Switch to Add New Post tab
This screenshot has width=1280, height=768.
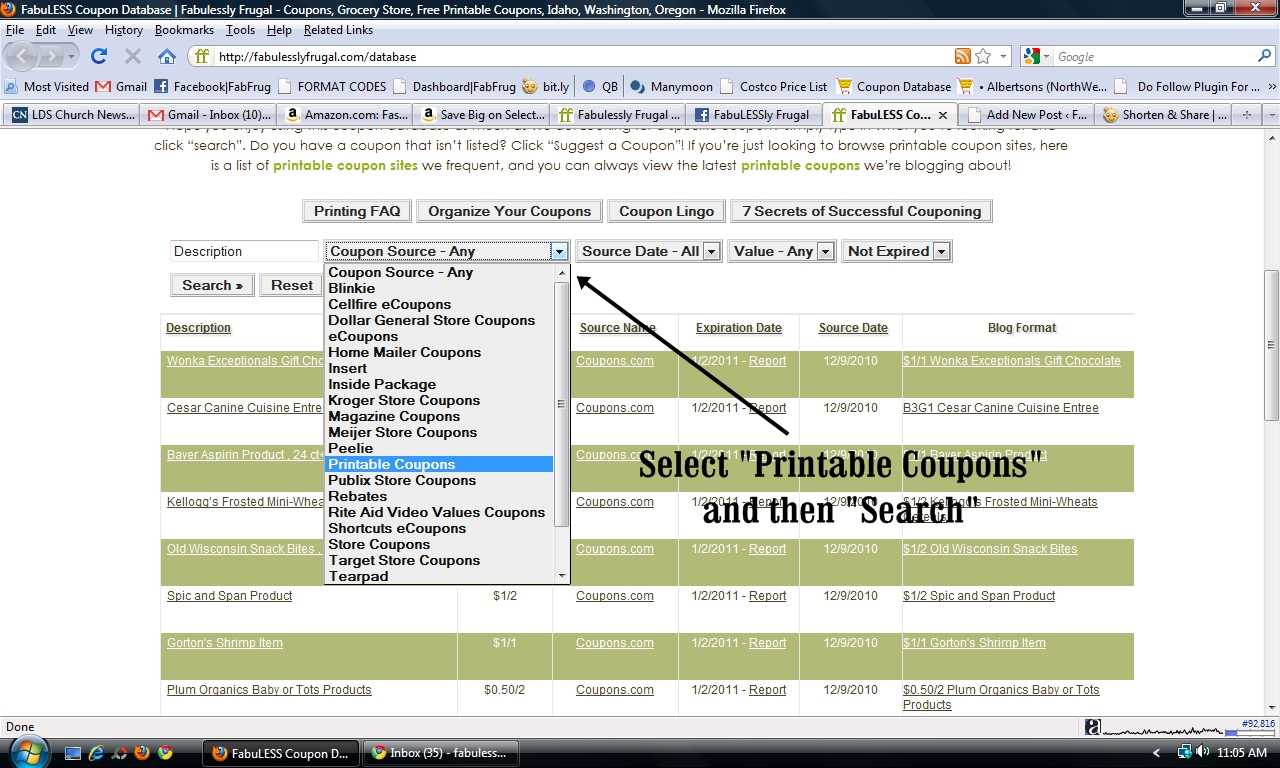click(1026, 115)
